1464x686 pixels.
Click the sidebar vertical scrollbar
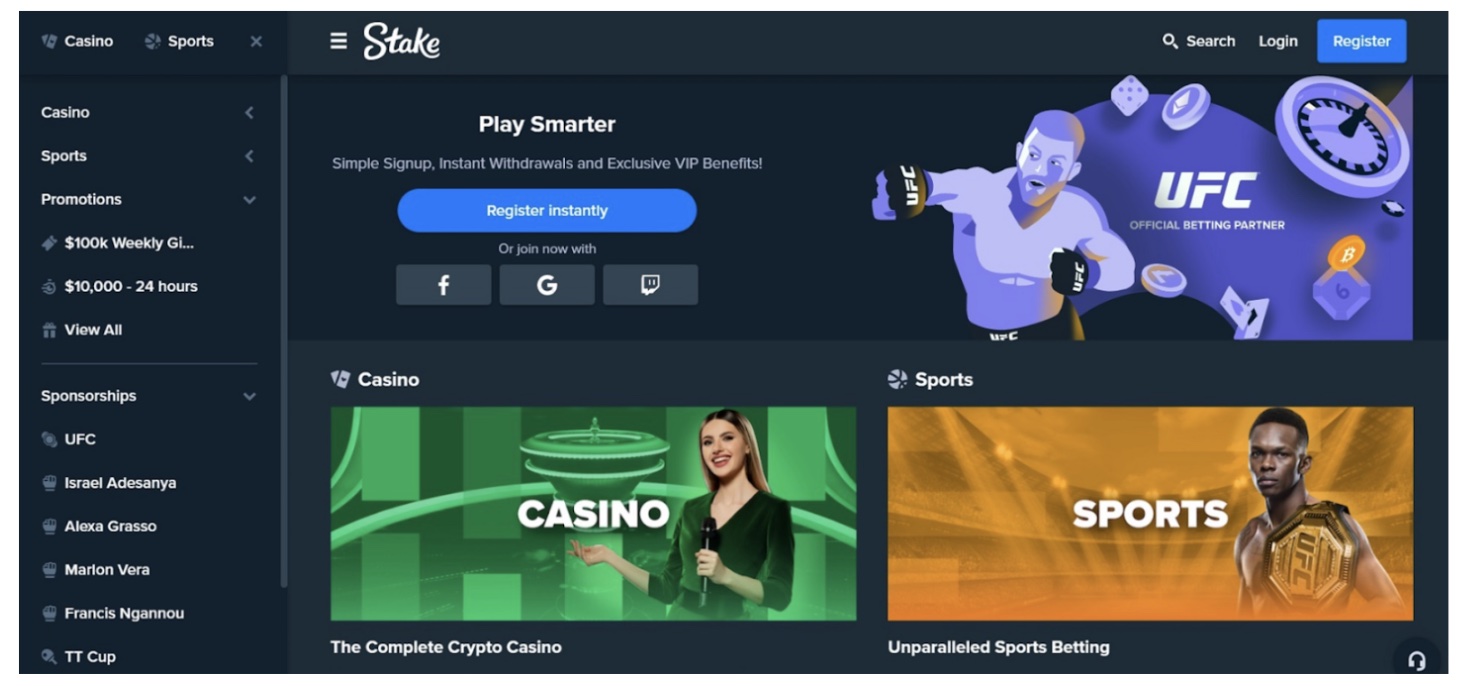(284, 330)
